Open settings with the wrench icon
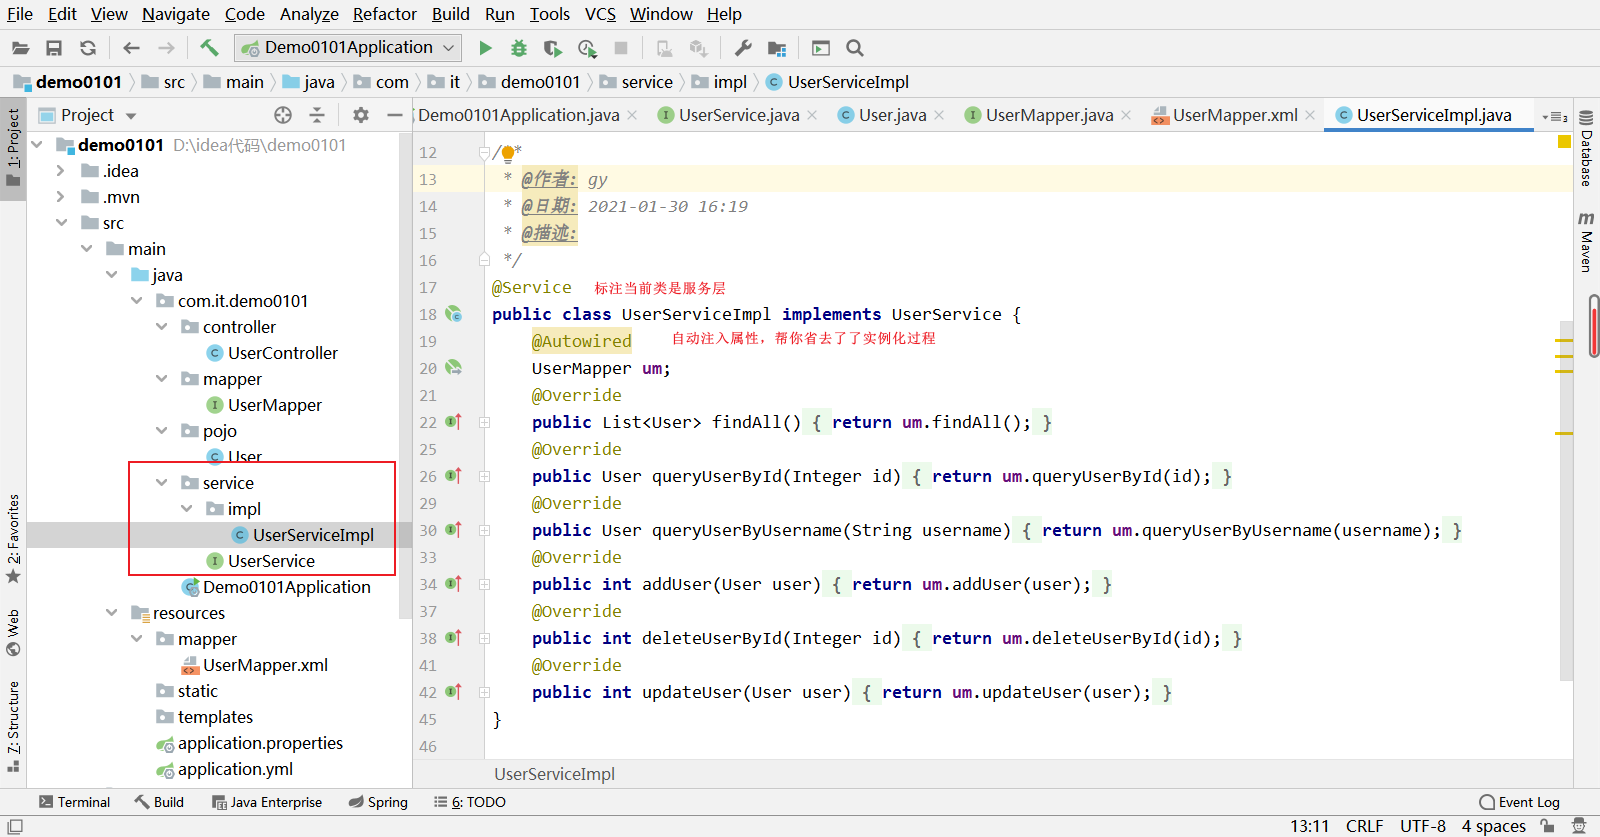This screenshot has height=837, width=1600. click(743, 48)
